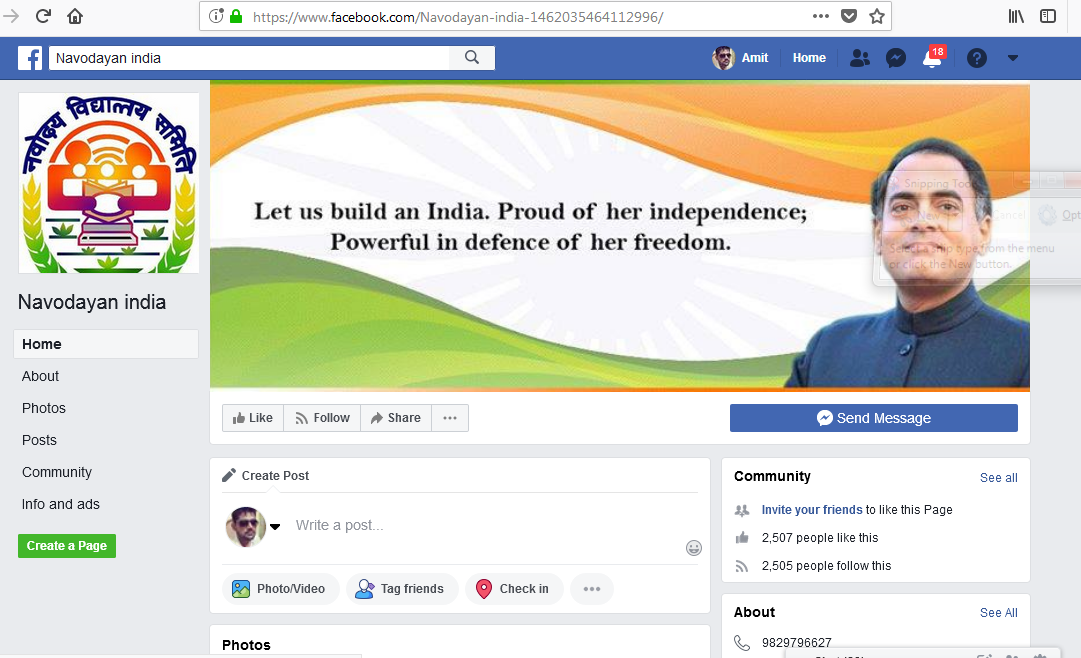
Task: Click the Facebook logo icon
Action: pos(30,58)
